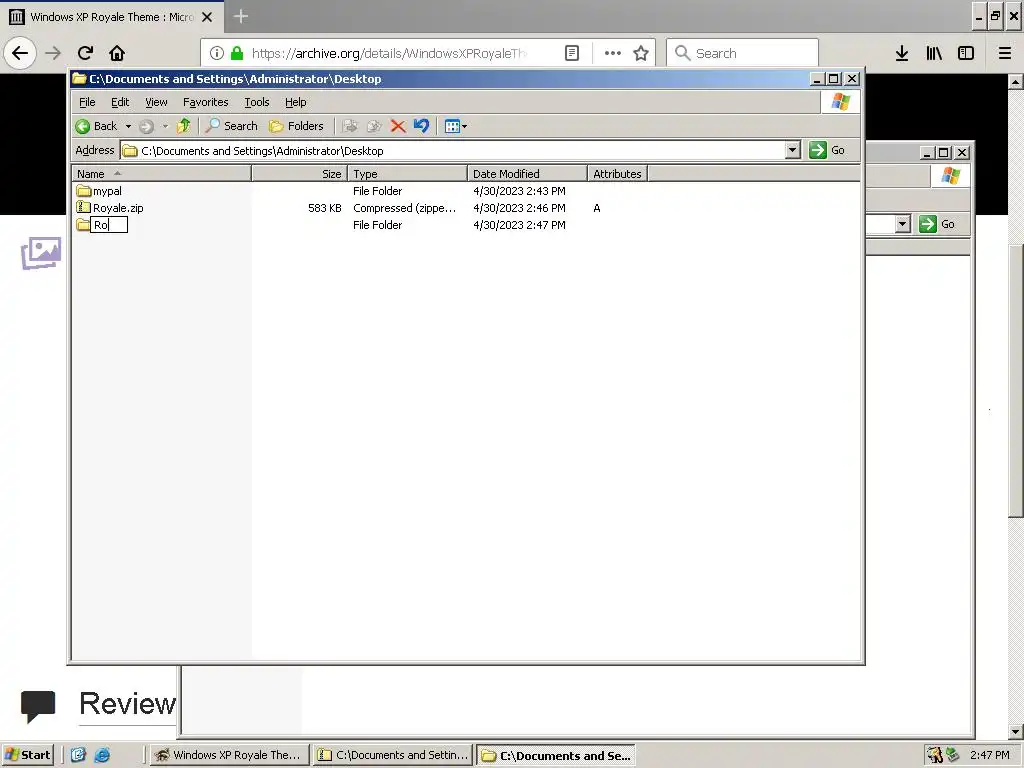Select the 'mypal' file name
Image resolution: width=1024 pixels, height=768 pixels.
click(x=107, y=191)
